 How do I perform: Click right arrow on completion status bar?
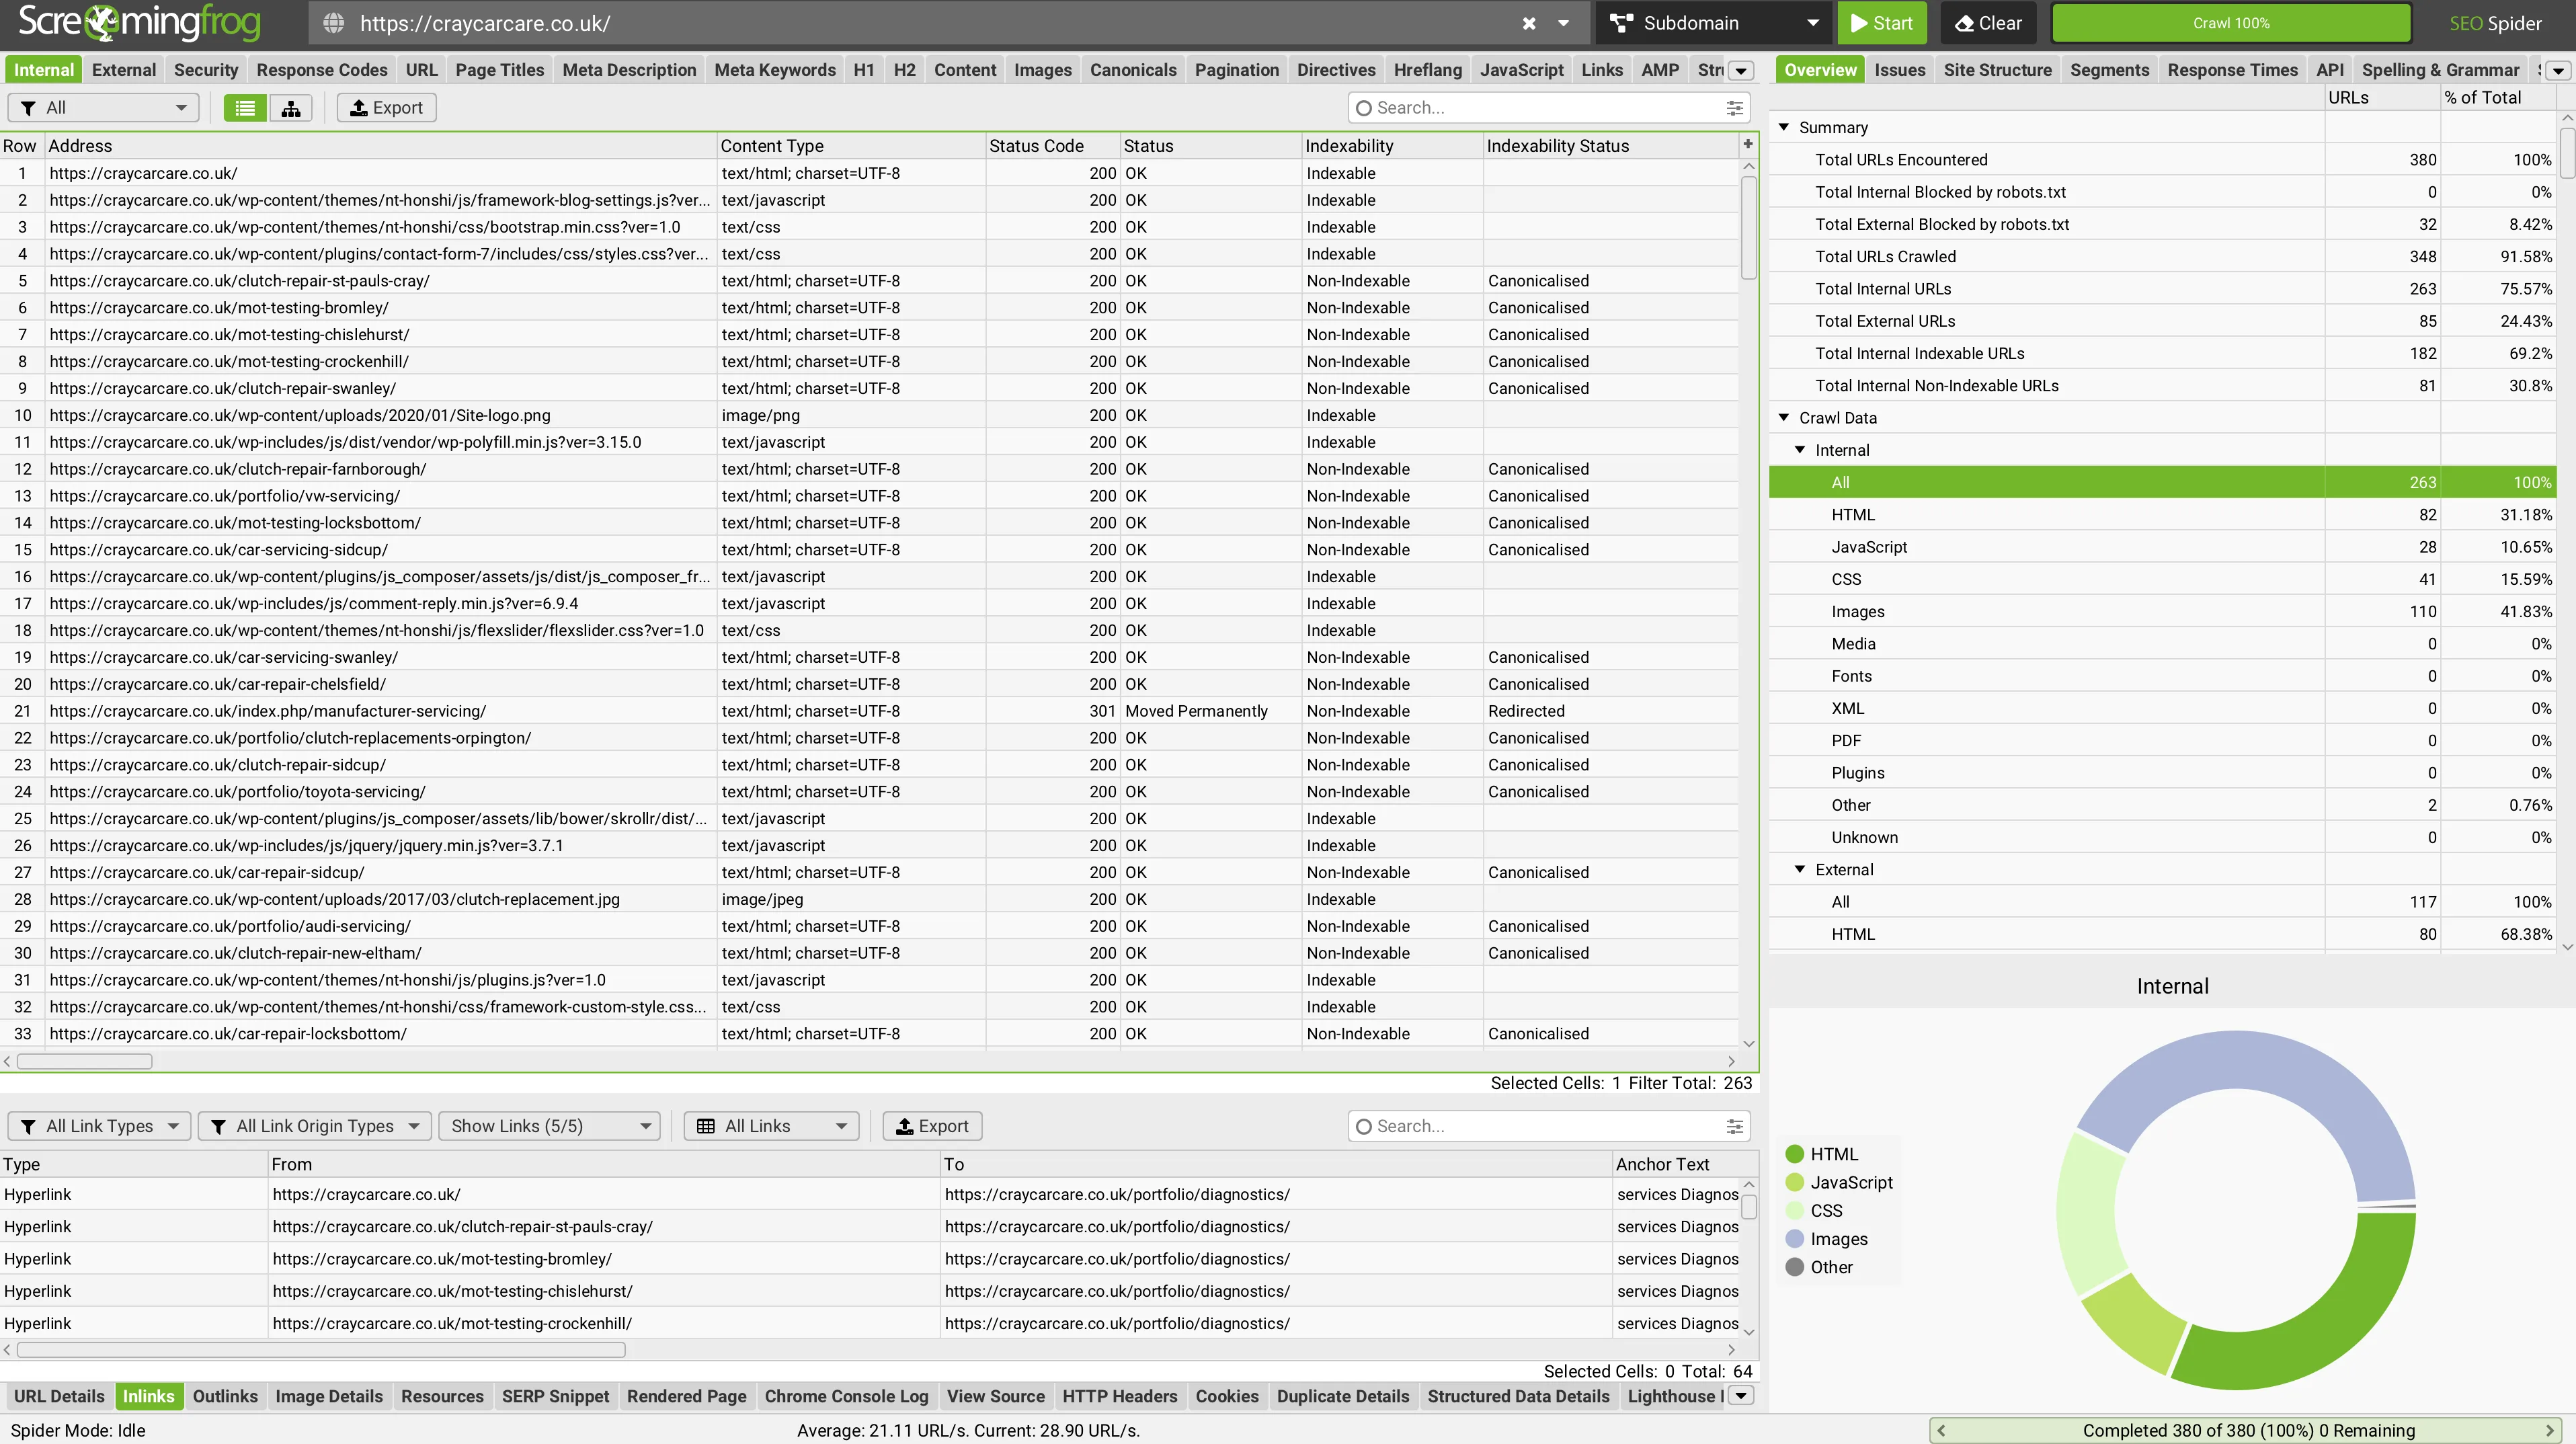coord(2550,1430)
